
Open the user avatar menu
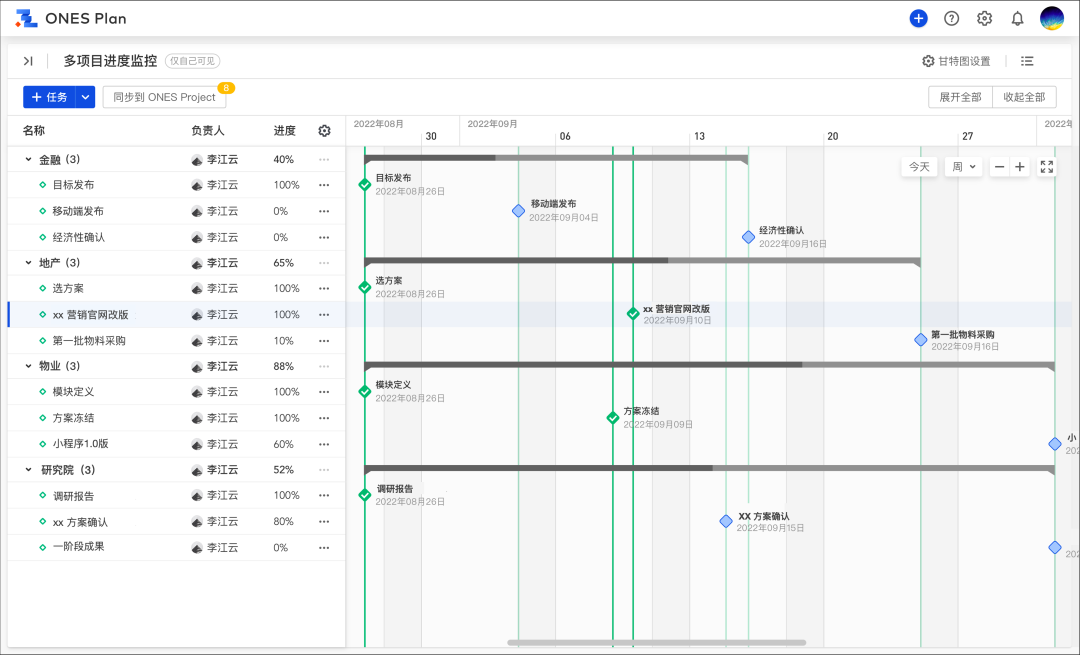pyautogui.click(x=1051, y=19)
